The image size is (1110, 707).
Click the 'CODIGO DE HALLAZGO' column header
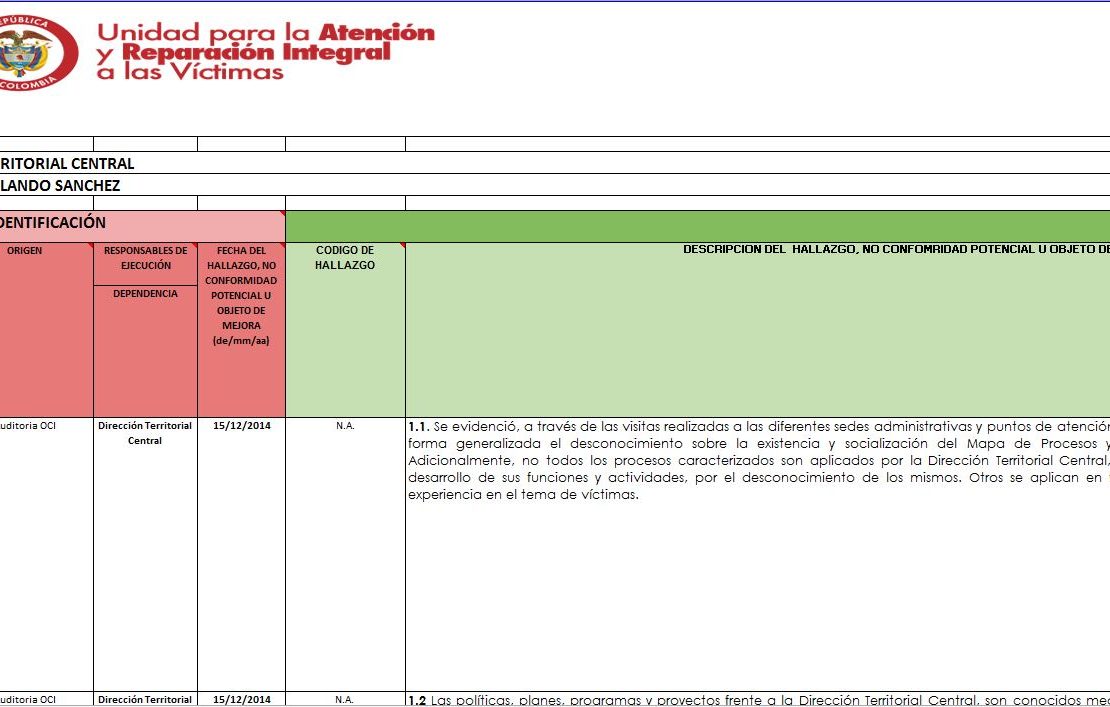(345, 330)
